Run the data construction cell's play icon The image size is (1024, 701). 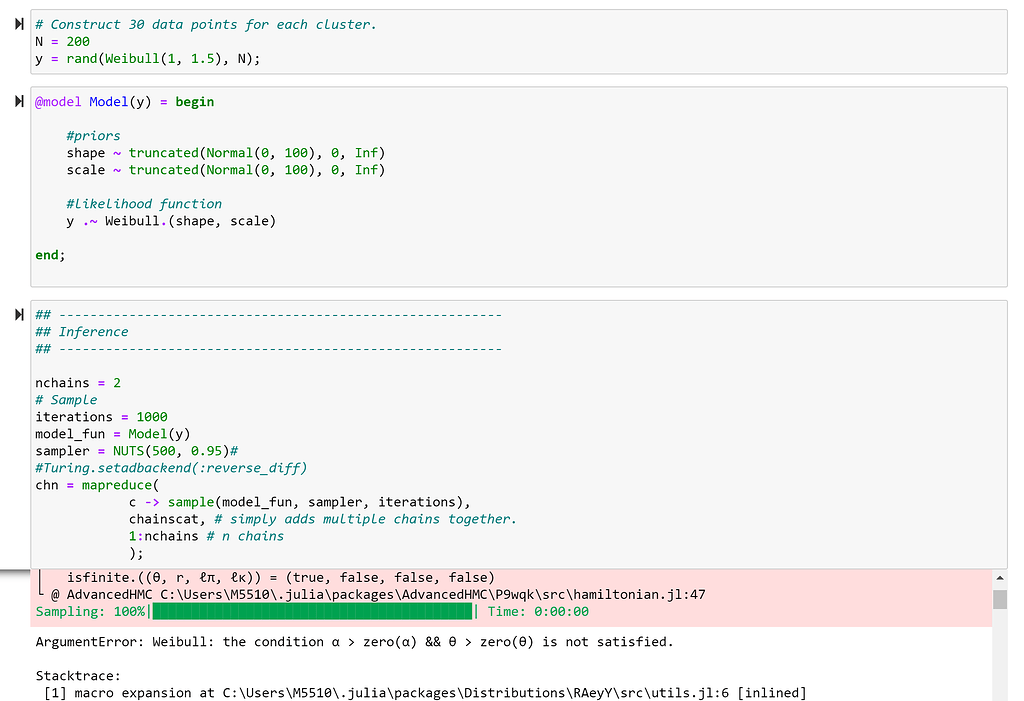tap(17, 24)
